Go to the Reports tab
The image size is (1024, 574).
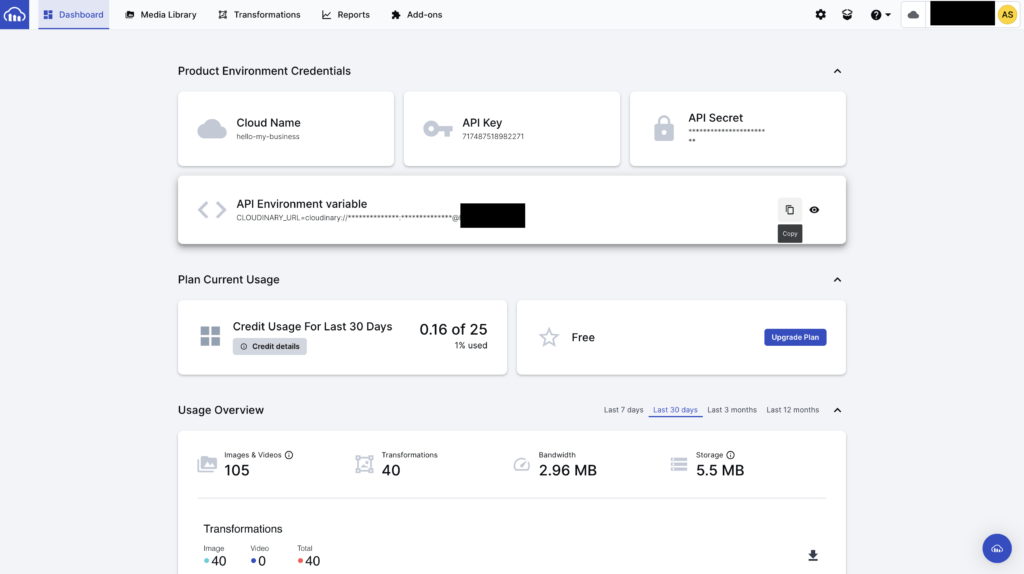click(x=346, y=14)
